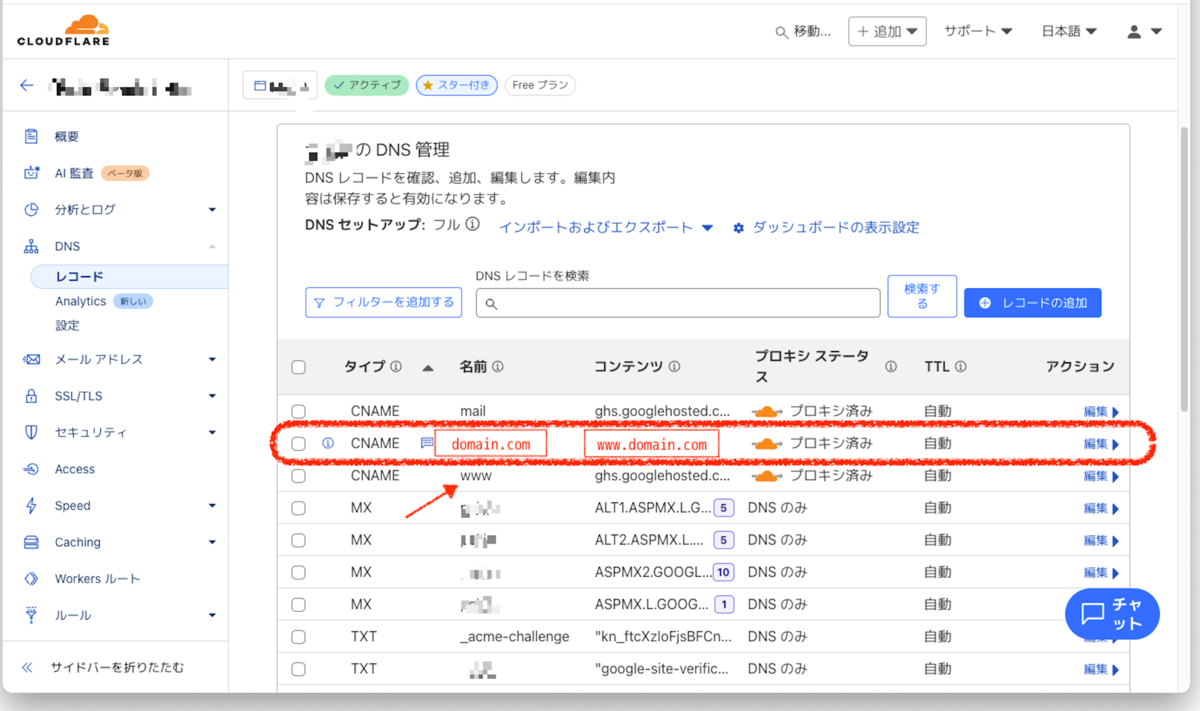
Task: Open the サポート dropdown
Action: [979, 32]
